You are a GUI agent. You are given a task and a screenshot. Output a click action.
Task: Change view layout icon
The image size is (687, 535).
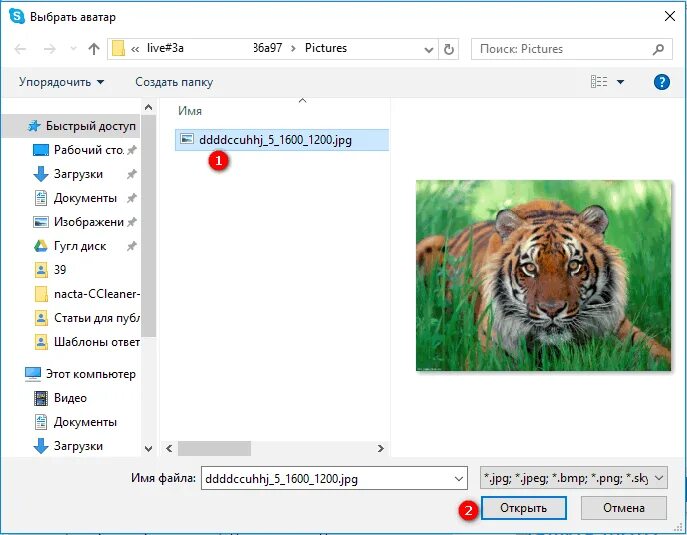coord(598,81)
